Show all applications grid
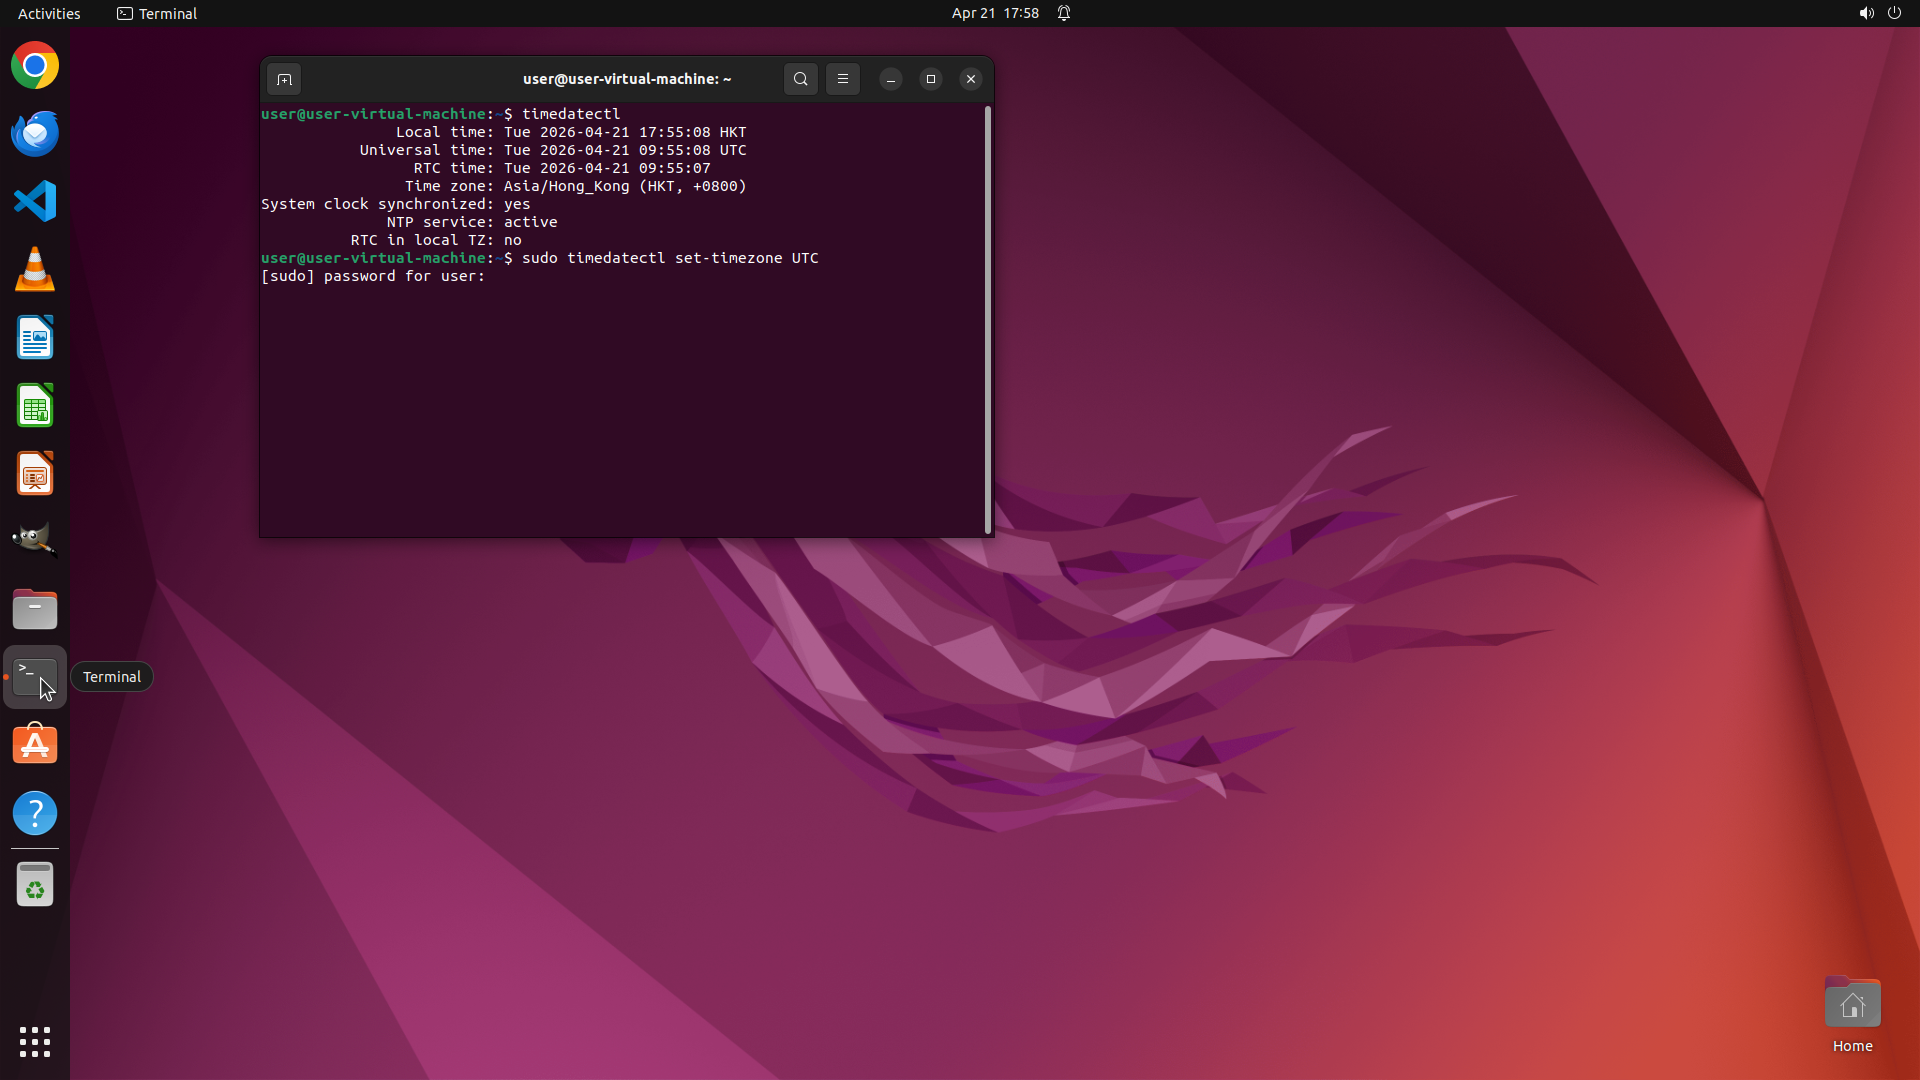Image resolution: width=1920 pixels, height=1080 pixels. (x=35, y=1041)
